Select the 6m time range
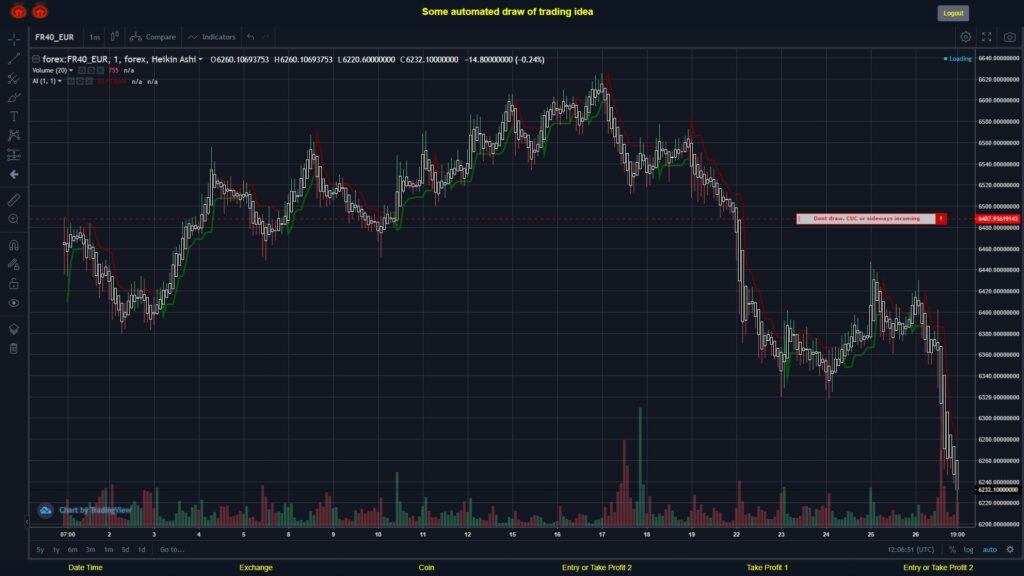1024x576 pixels. coord(72,549)
